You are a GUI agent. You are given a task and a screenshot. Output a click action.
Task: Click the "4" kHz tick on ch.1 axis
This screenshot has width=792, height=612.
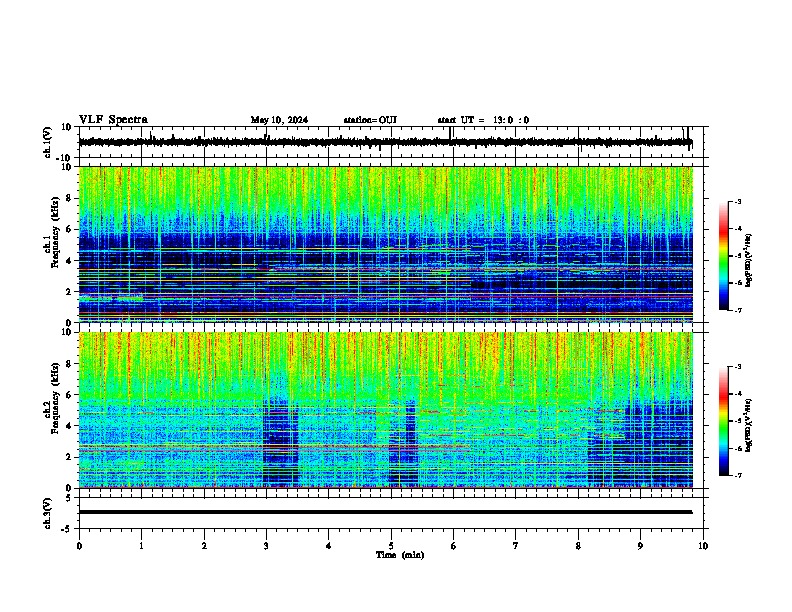coord(69,261)
